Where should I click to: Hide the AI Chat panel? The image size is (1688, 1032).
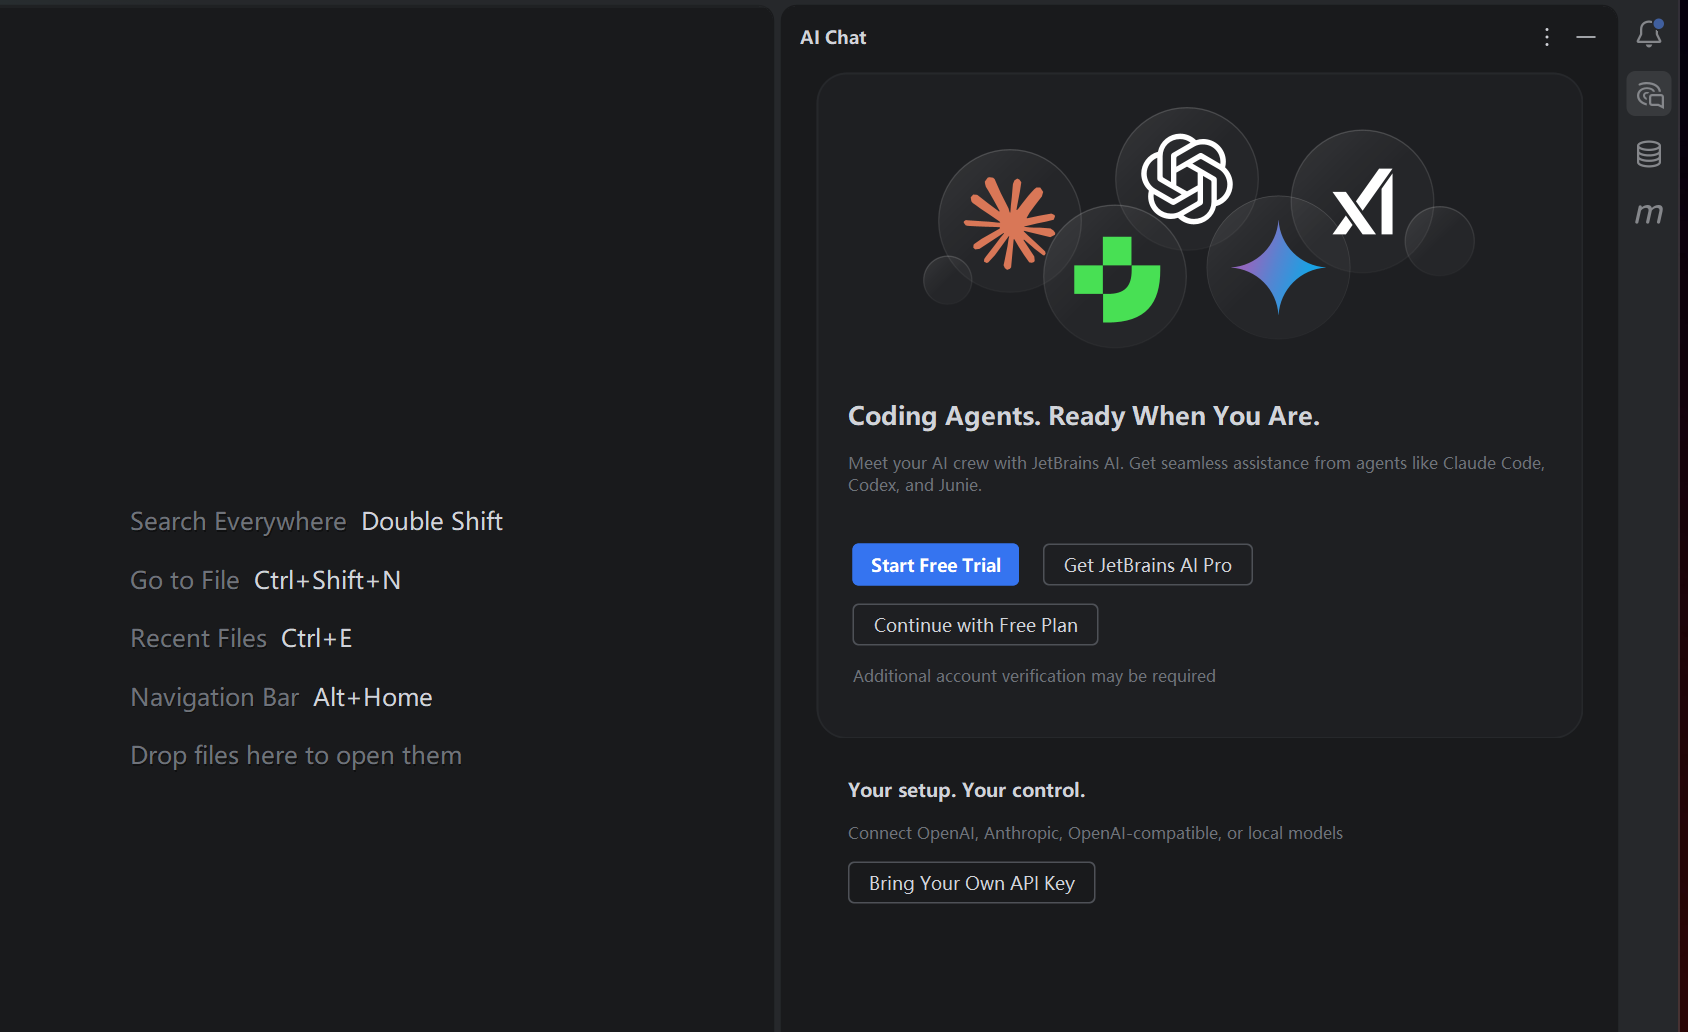(1586, 37)
